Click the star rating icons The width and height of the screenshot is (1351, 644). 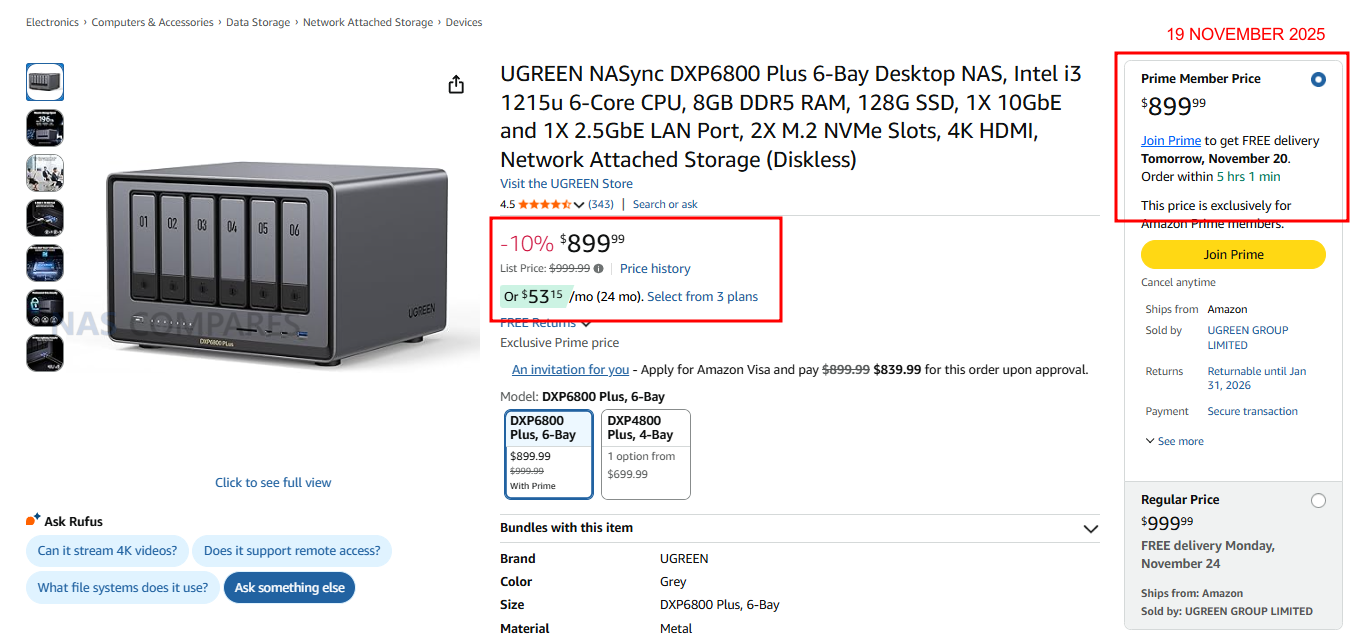tap(544, 204)
